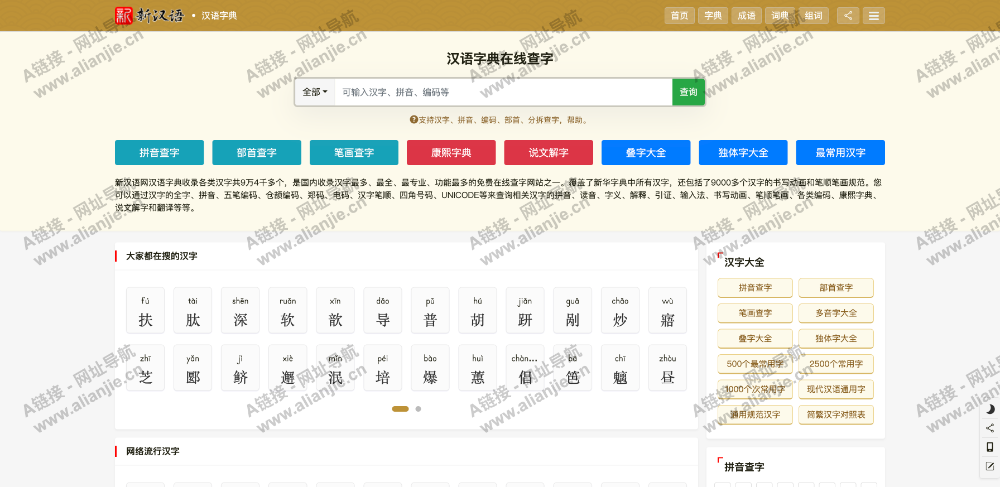Click the teal 部首查字 button
This screenshot has height=487, width=1000.
(x=256, y=152)
